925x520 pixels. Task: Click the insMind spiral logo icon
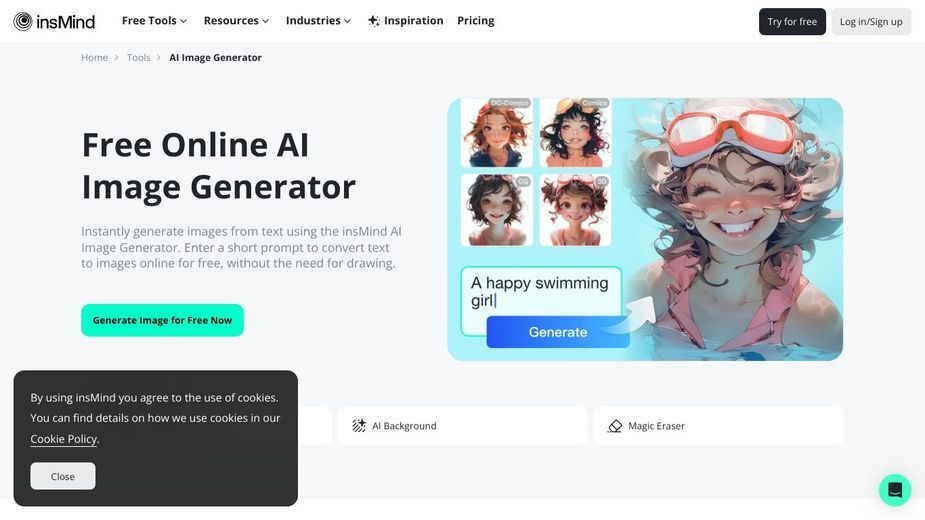point(22,21)
